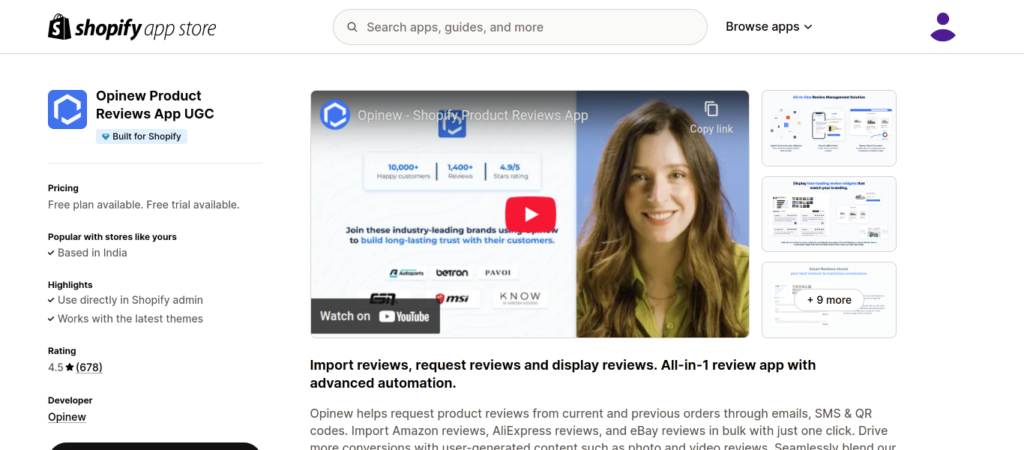This screenshot has height=450, width=1024.
Task: Expand the Browse apps dropdown
Action: tap(769, 27)
